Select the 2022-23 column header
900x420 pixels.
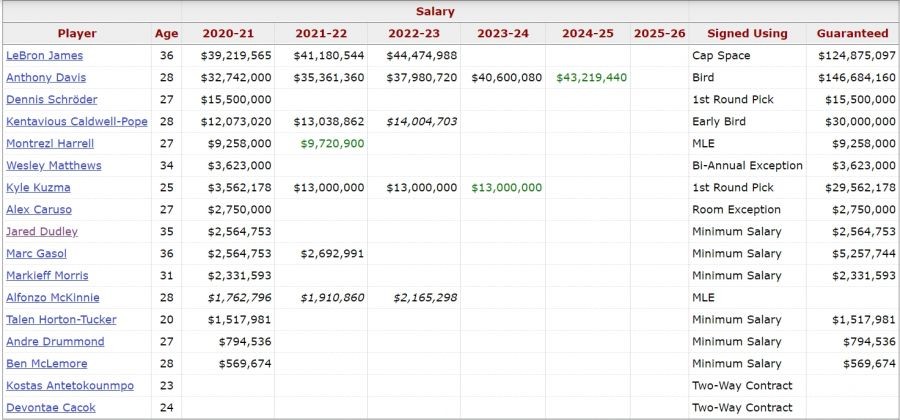(414, 33)
